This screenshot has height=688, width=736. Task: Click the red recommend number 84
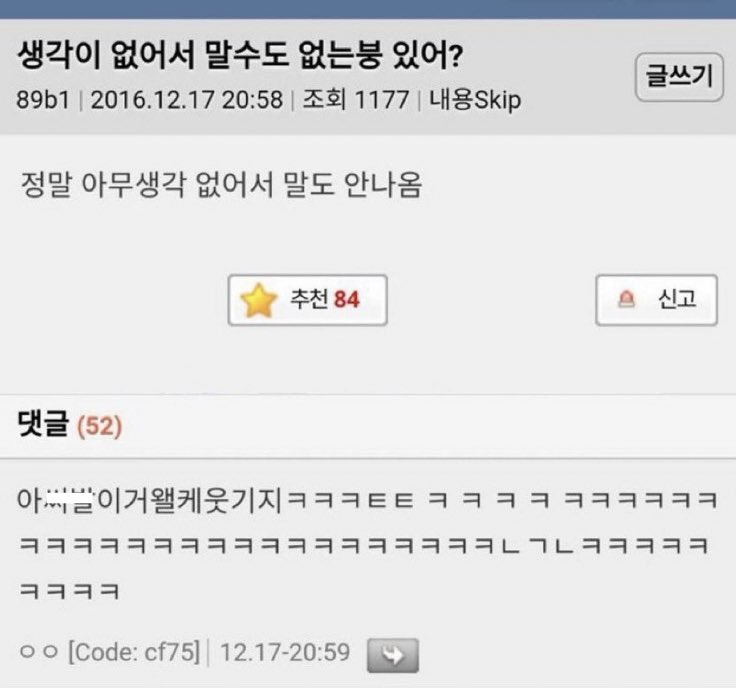[347, 299]
